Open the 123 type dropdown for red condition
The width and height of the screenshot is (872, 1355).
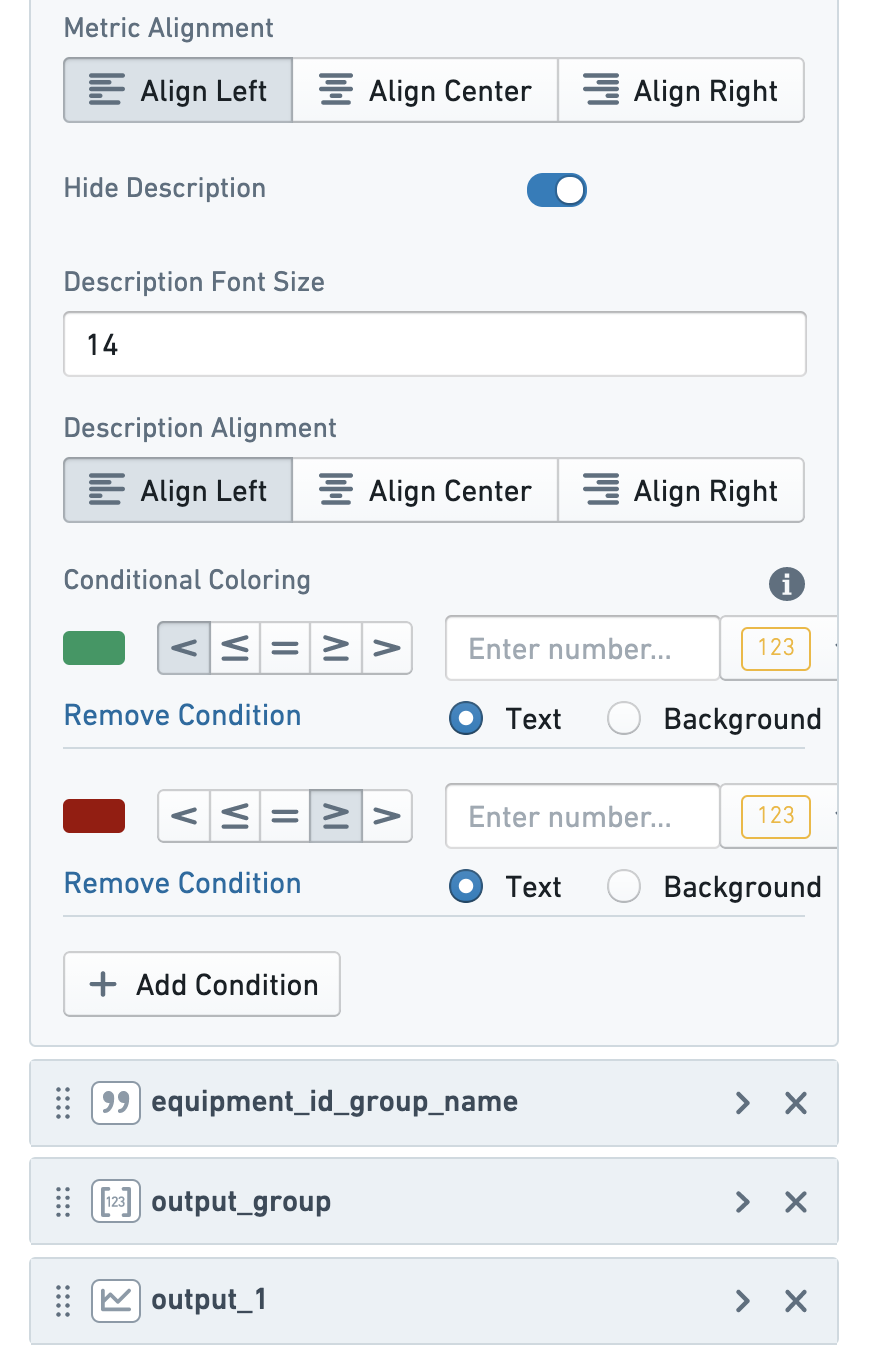(x=780, y=816)
